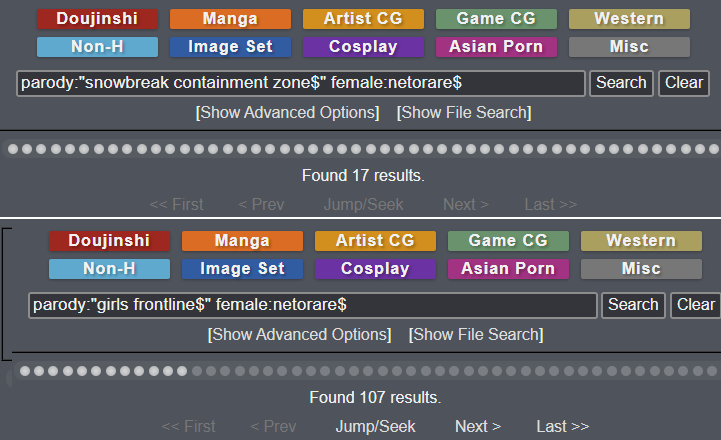Click Search beside the snowbreak containment zone query
Image resolution: width=721 pixels, height=440 pixels.
click(x=621, y=83)
